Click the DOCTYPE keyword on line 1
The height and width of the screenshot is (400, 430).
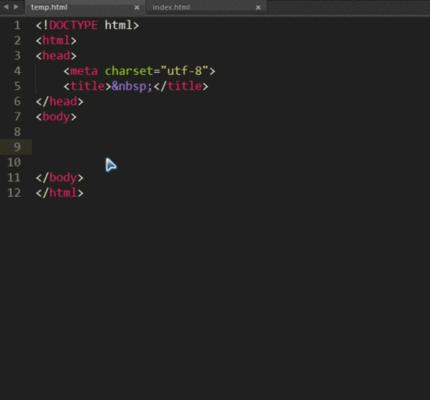(73, 25)
